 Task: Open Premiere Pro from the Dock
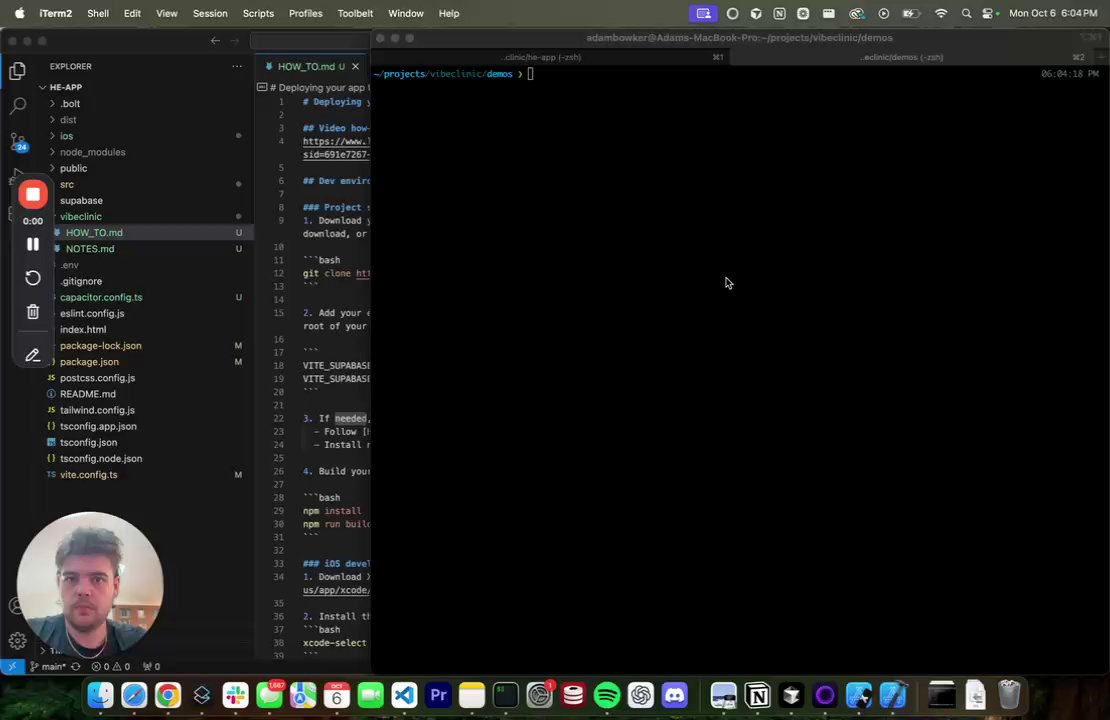[x=438, y=695]
